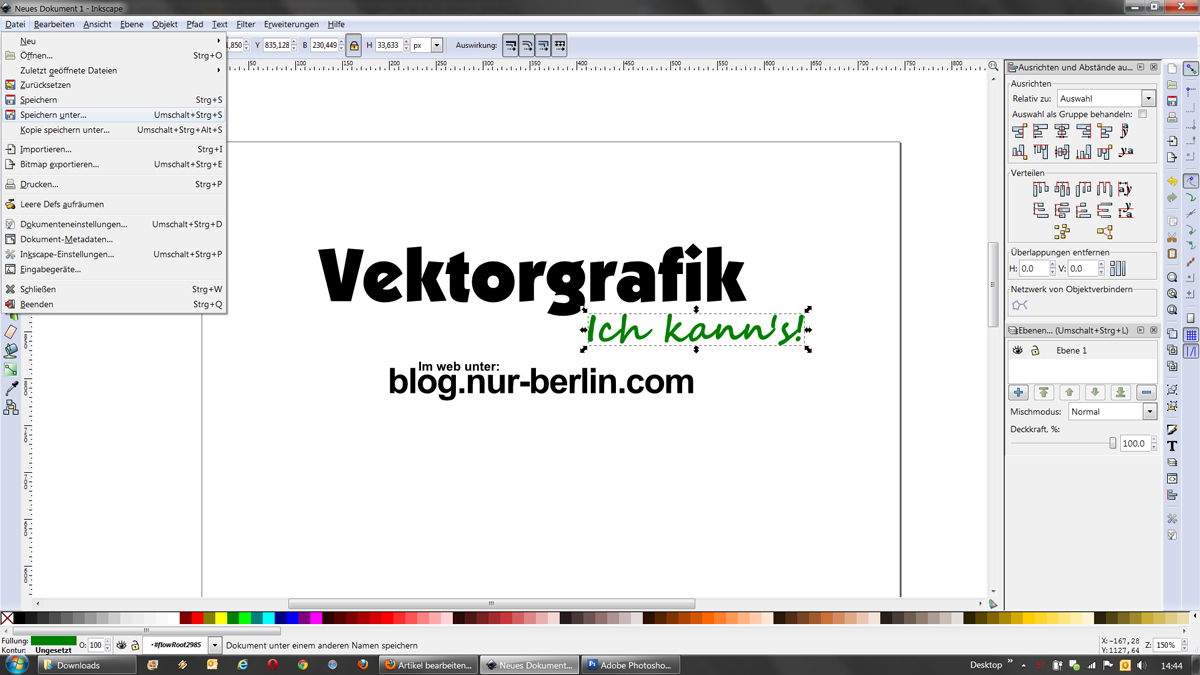Click the lower layer one step button
1200x675 pixels.
coord(1096,393)
